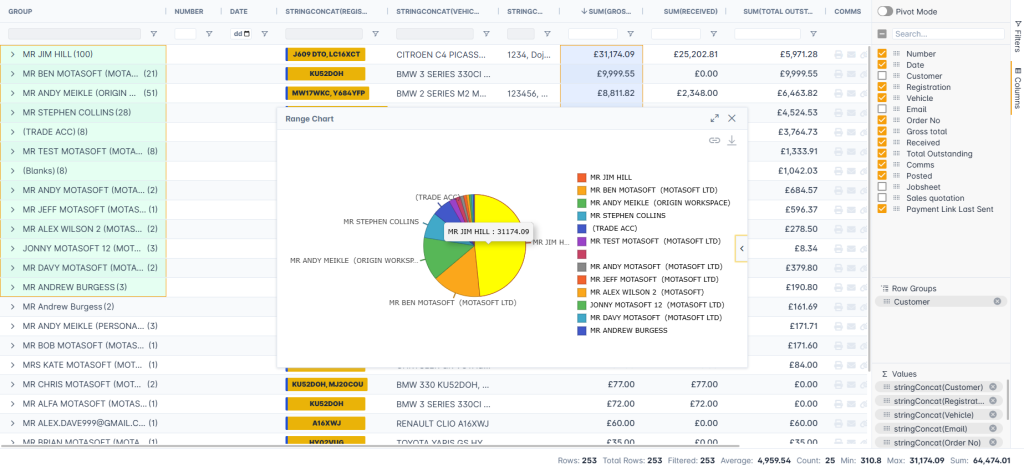Click the column Search field
1024x471 pixels.
click(x=948, y=34)
